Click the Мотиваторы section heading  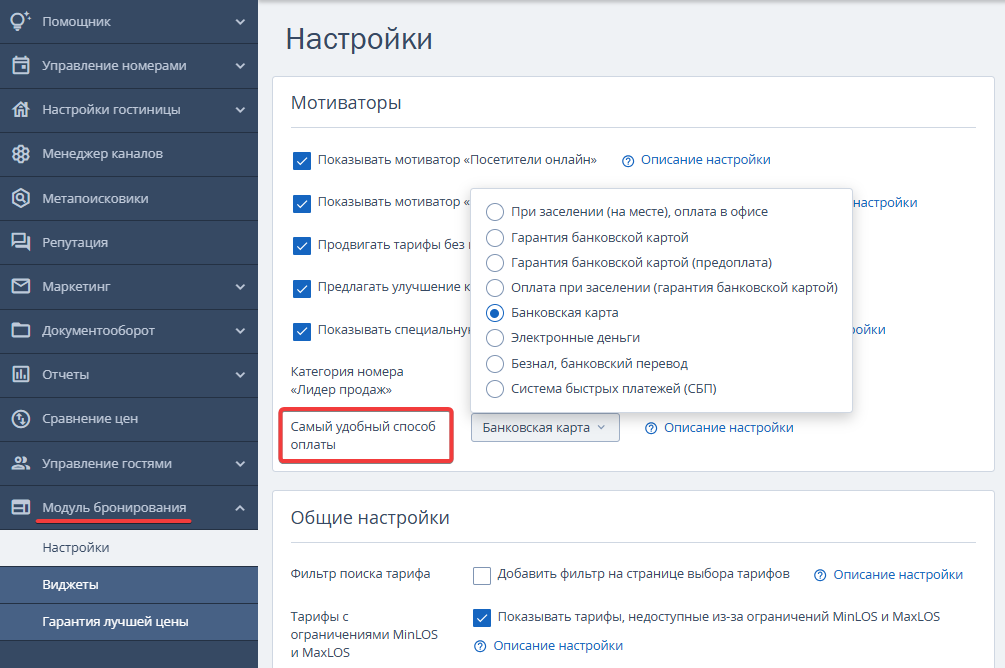pos(346,103)
